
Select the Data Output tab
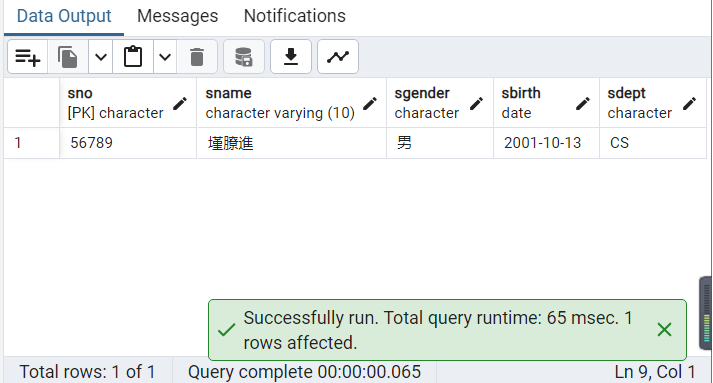[x=64, y=16]
